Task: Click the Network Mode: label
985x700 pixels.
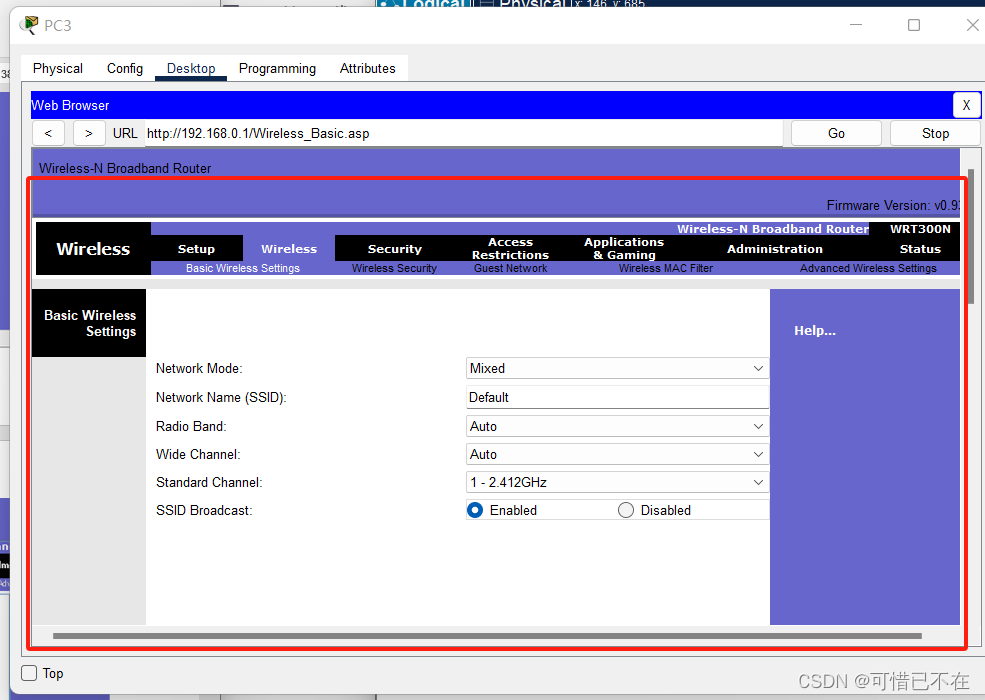Action: coord(199,368)
